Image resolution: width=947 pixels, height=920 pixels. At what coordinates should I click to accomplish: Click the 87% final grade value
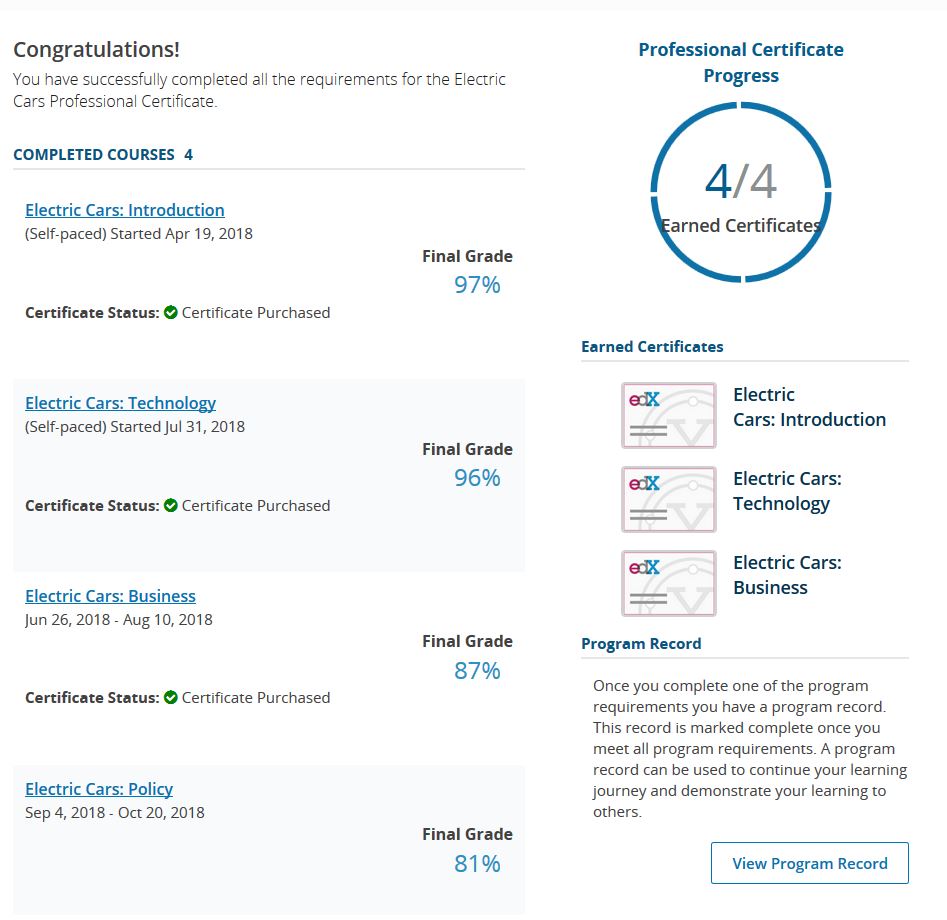(x=477, y=671)
